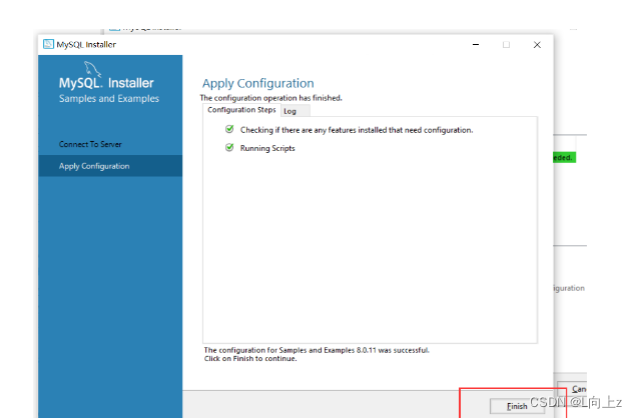Screen dimensions: 637x418
Task: Click the green check beside Running Scripts
Action: (230, 147)
